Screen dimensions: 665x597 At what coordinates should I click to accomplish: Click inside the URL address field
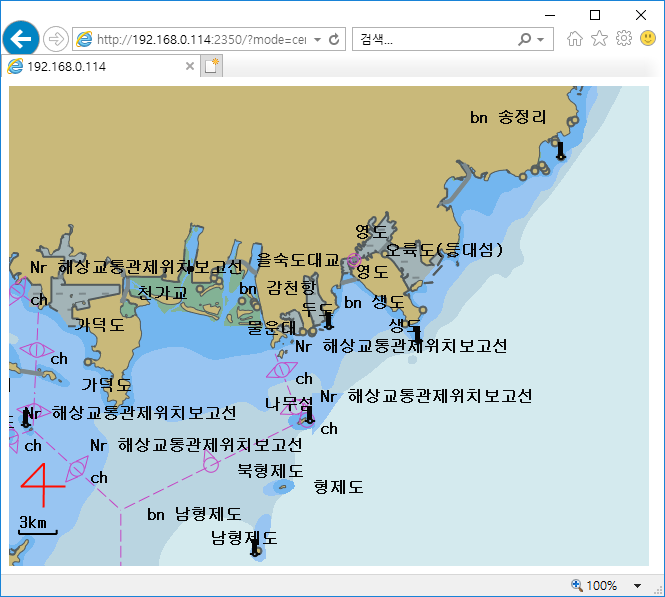coord(200,40)
